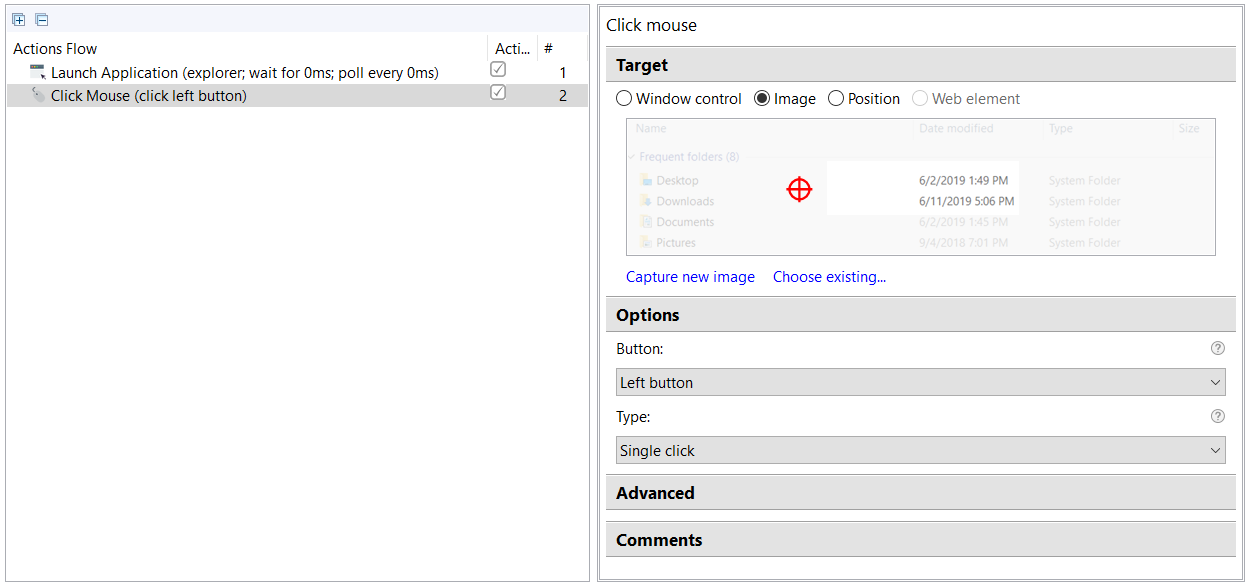Click the Click mouse panel title

651,25
